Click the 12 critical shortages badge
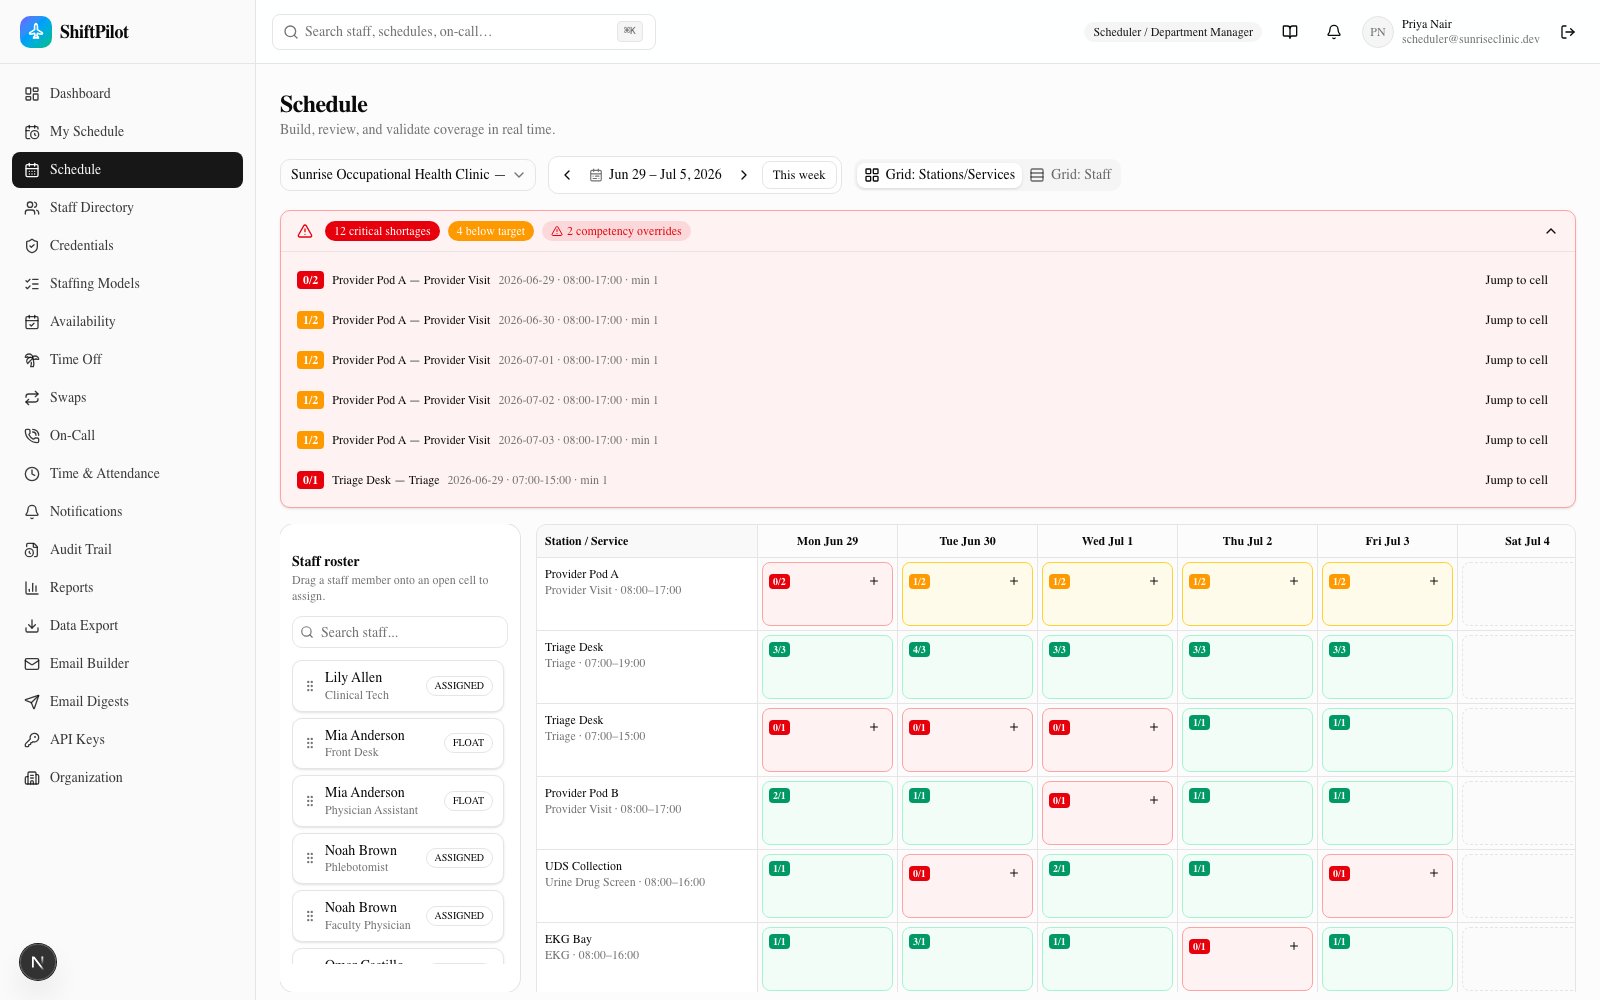Image resolution: width=1600 pixels, height=1000 pixels. click(382, 231)
